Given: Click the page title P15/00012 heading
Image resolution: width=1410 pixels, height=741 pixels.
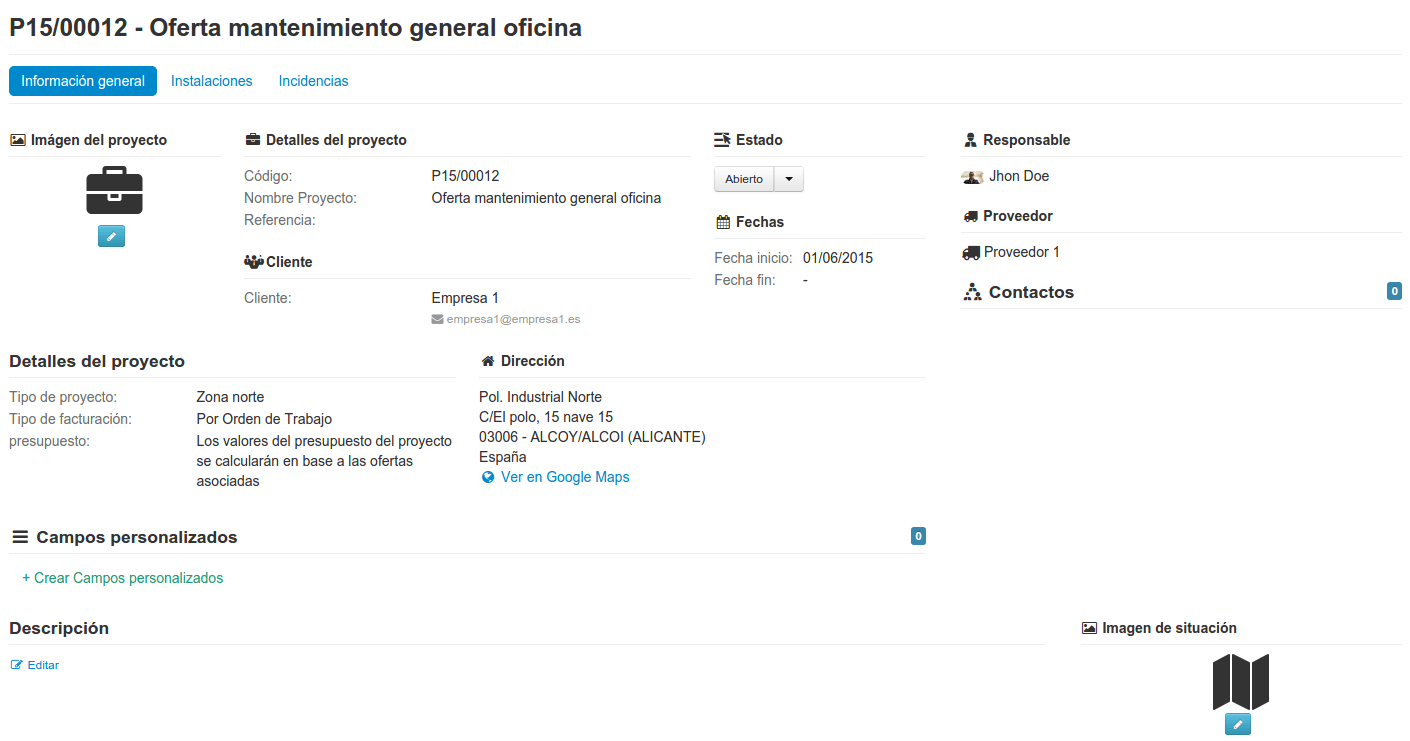Looking at the screenshot, I should click(x=295, y=27).
